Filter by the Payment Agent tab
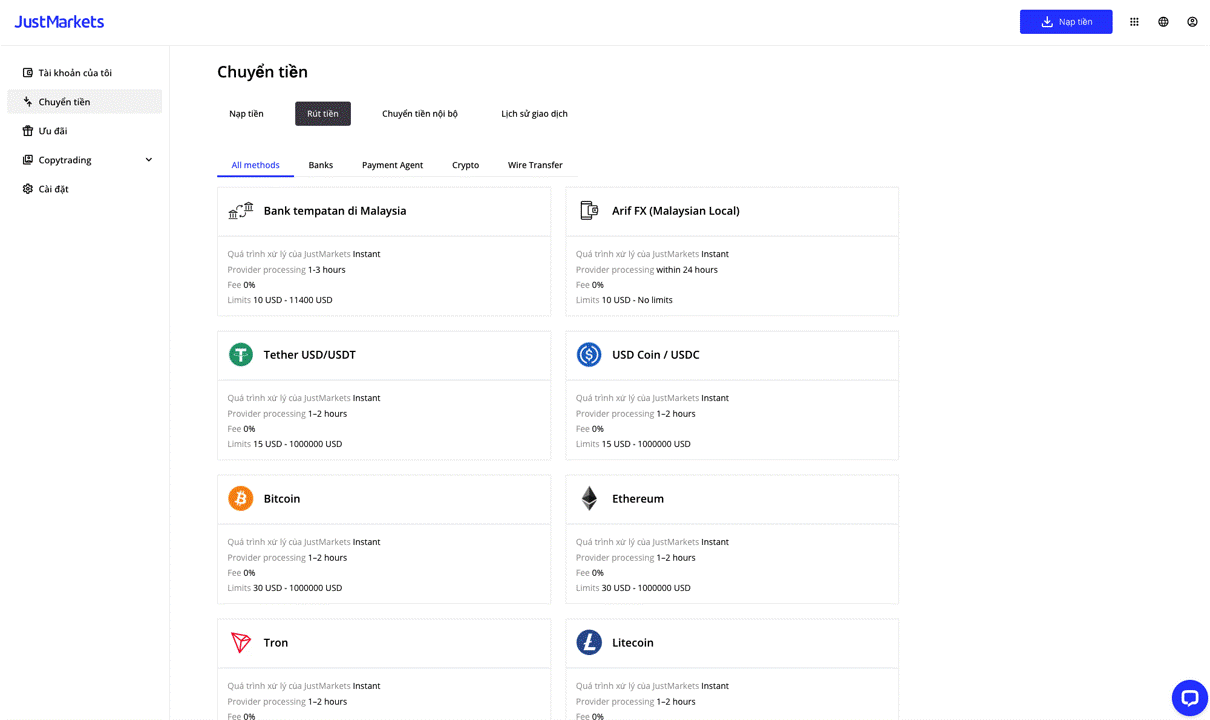1210x720 pixels. pos(392,165)
